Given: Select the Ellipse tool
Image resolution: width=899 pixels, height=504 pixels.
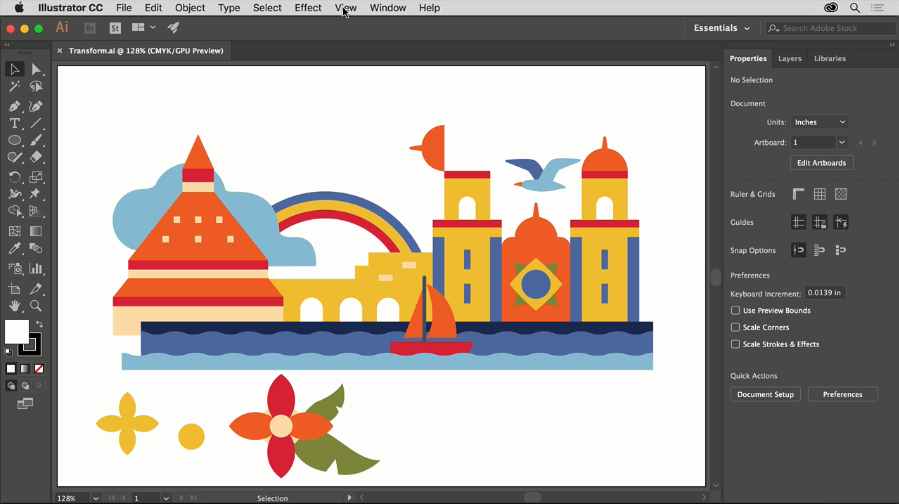Looking at the screenshot, I should click(x=14, y=140).
